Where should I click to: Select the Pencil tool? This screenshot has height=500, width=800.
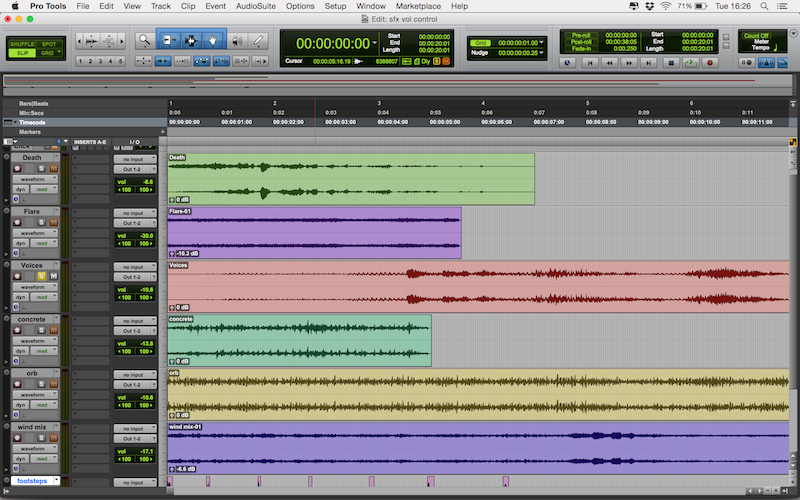pyautogui.click(x=258, y=40)
